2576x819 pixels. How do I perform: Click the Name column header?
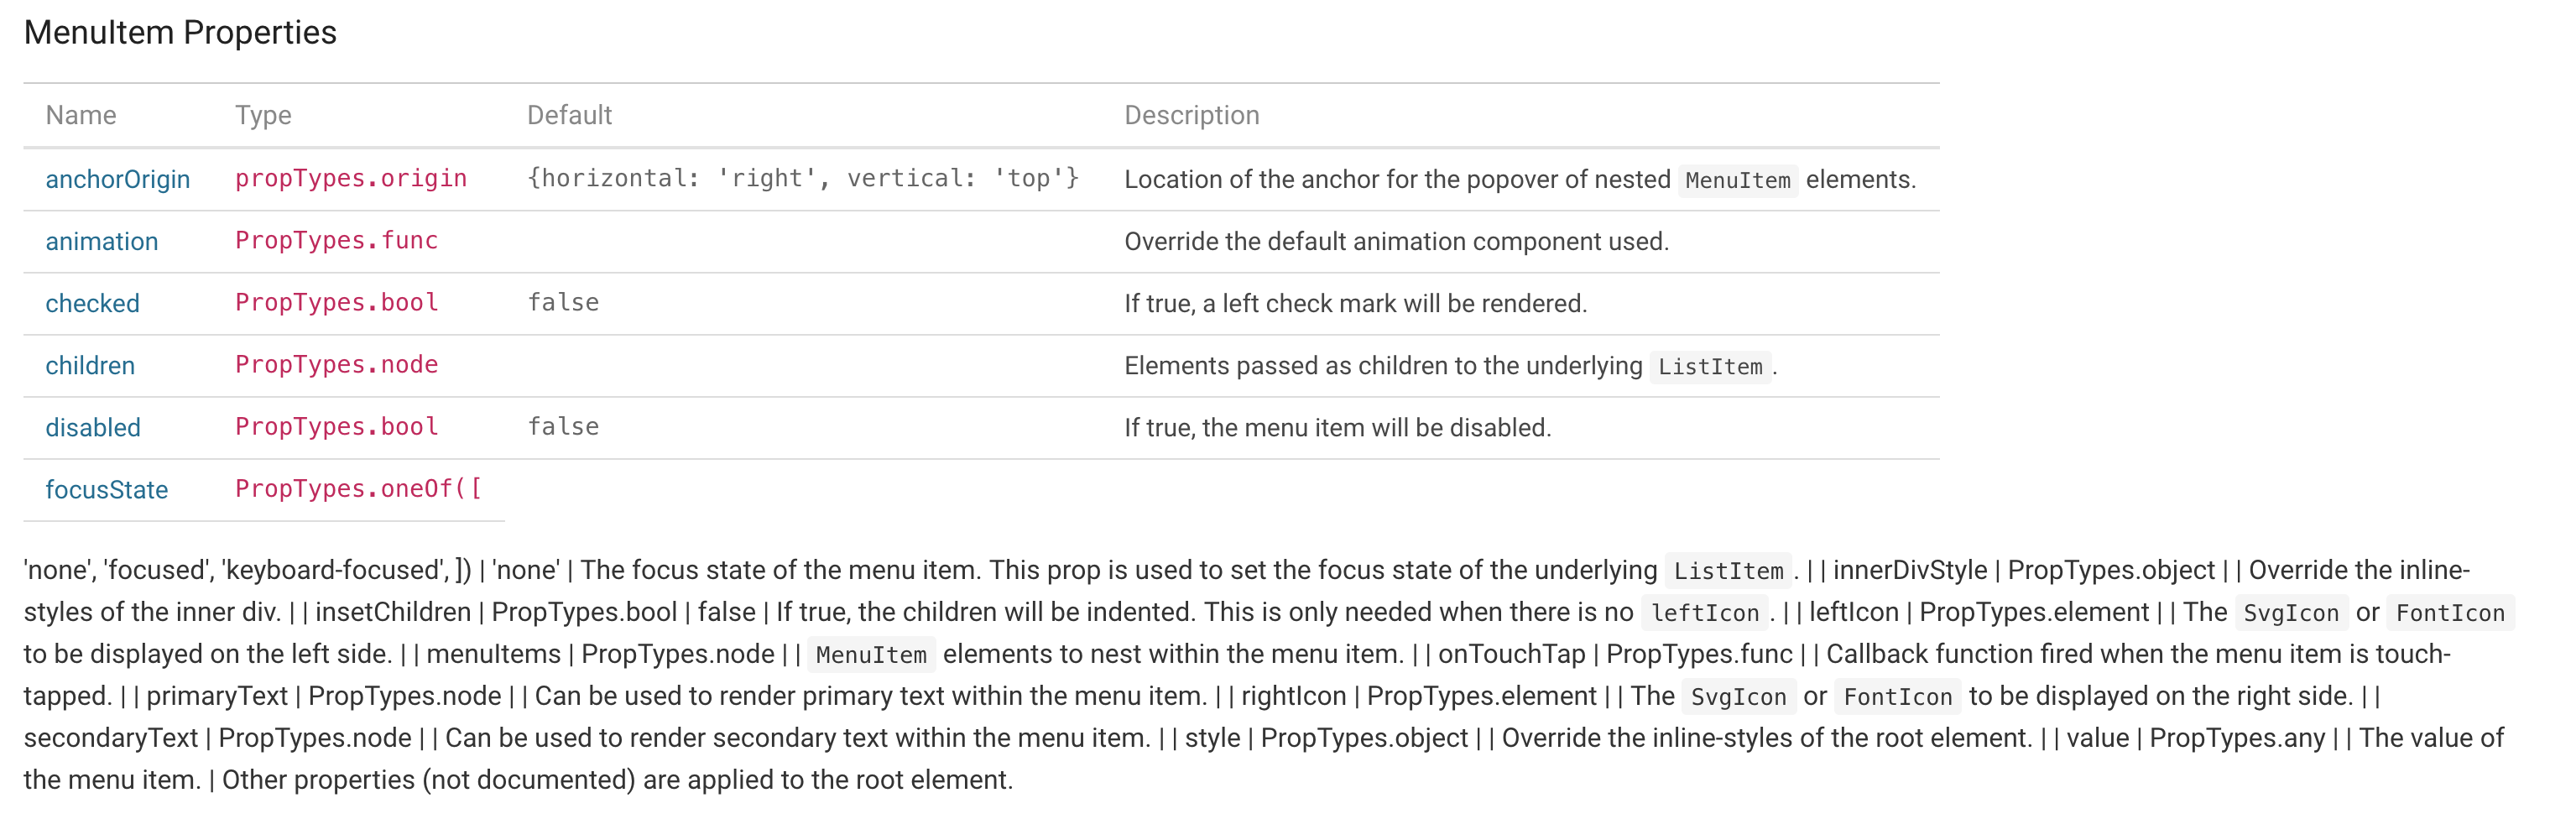click(81, 115)
